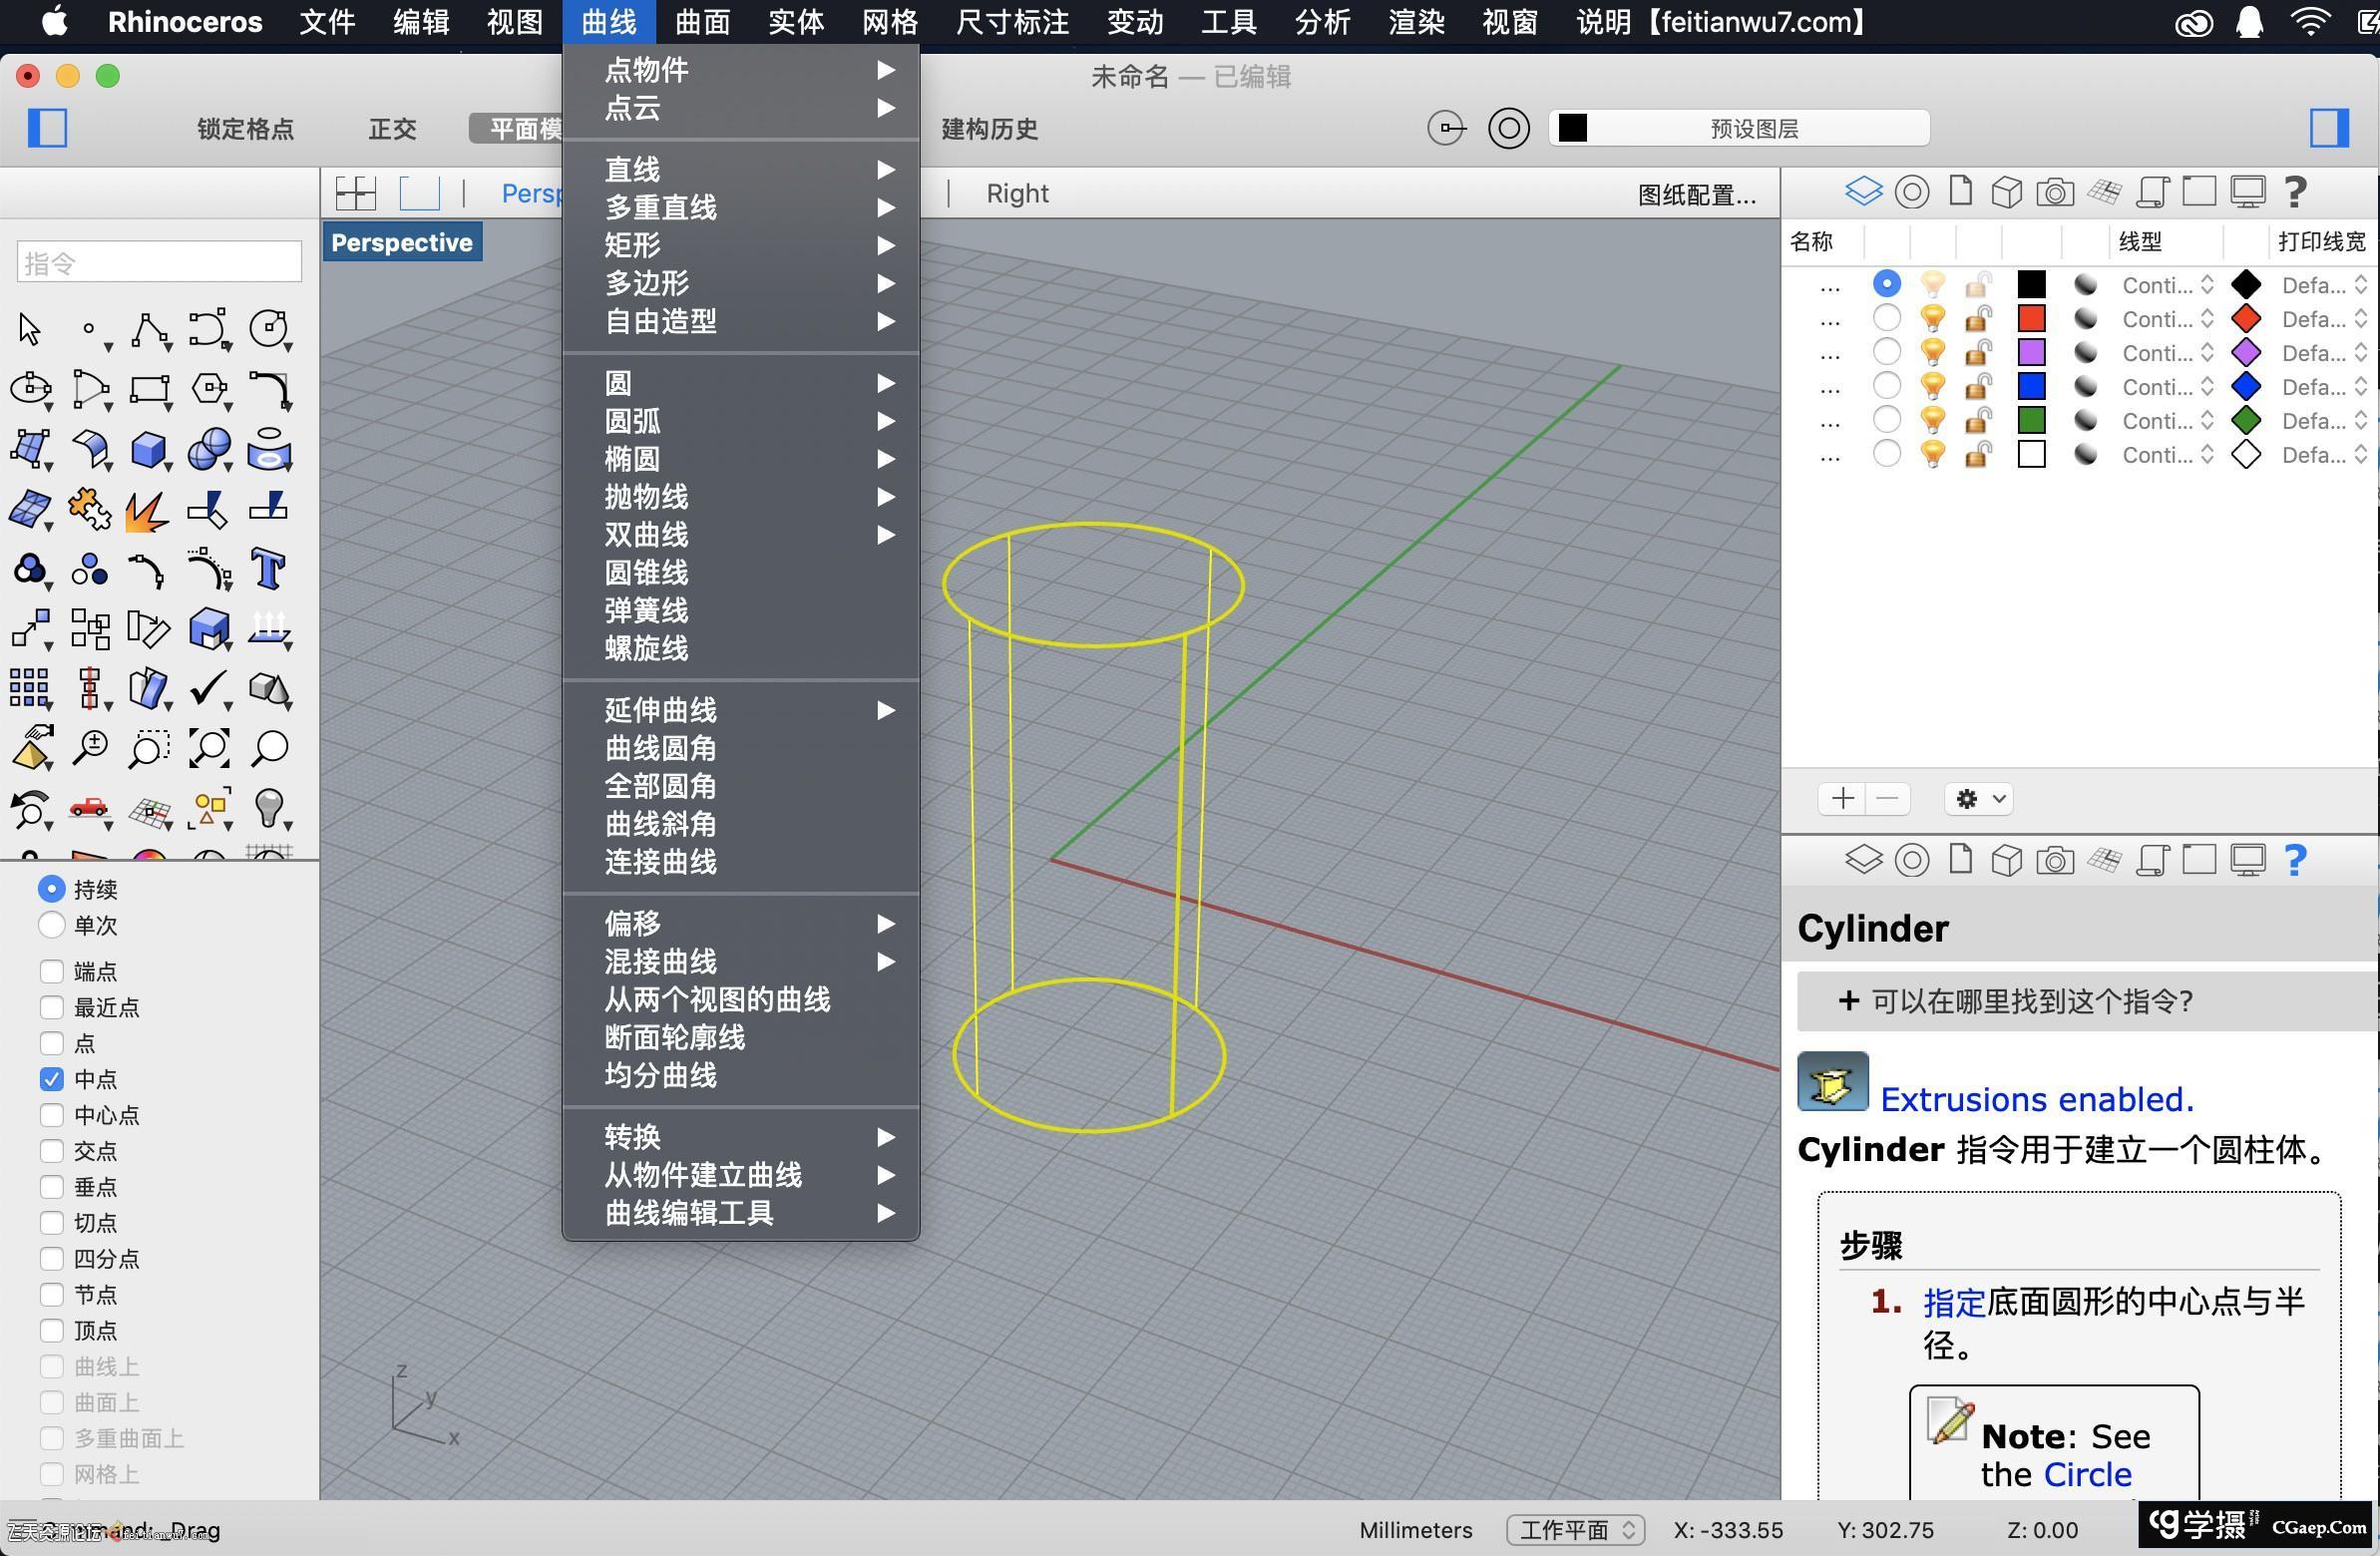Screen dimensions: 2380x1556
Task: Expand the 圆 submenu in the curve menu
Action: pos(884,382)
